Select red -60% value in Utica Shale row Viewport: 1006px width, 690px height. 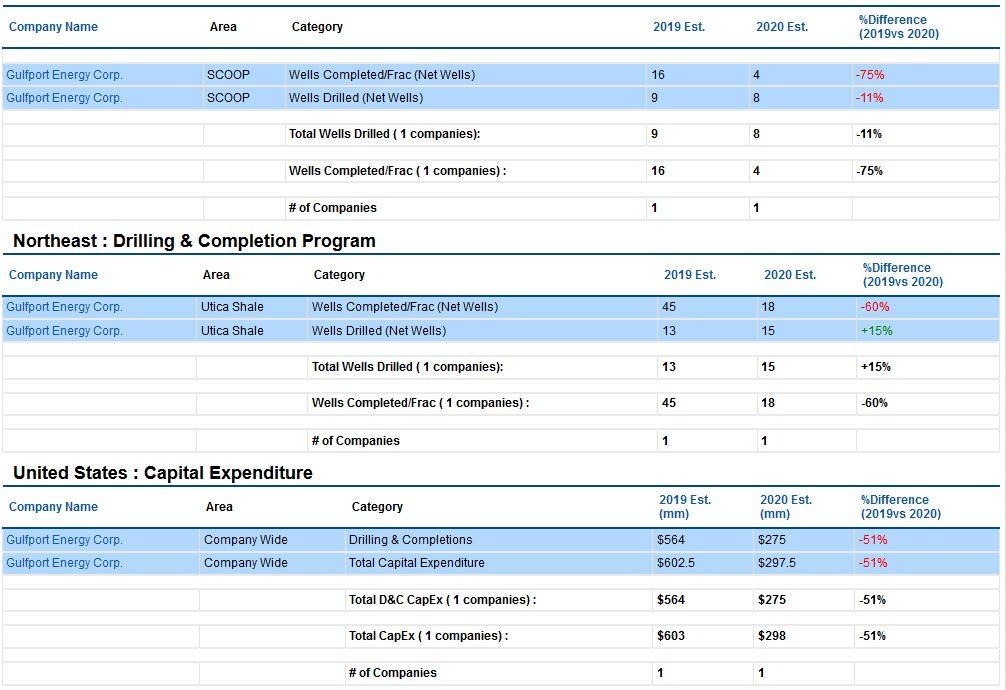tap(875, 307)
